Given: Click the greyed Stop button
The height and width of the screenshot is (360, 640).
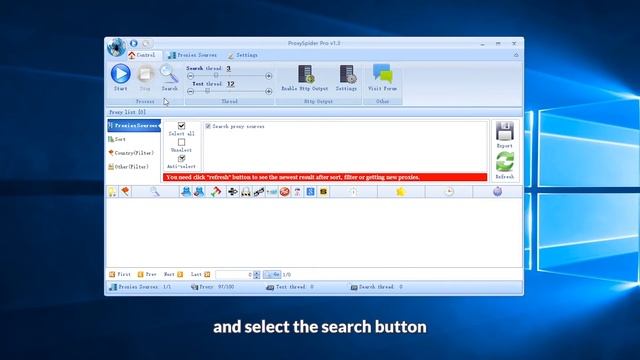Looking at the screenshot, I should [145, 78].
